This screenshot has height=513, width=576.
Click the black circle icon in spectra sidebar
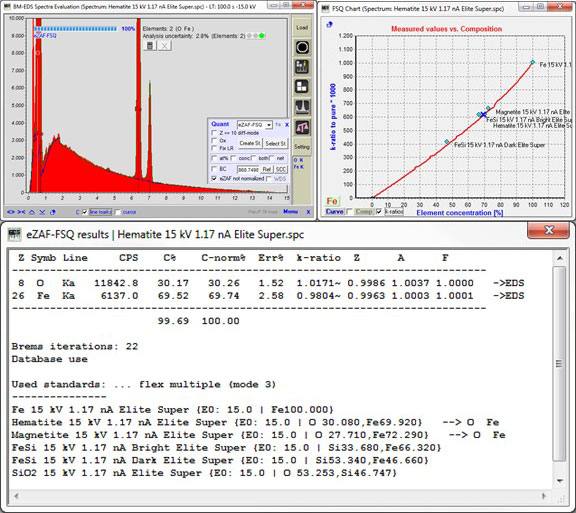click(302, 47)
